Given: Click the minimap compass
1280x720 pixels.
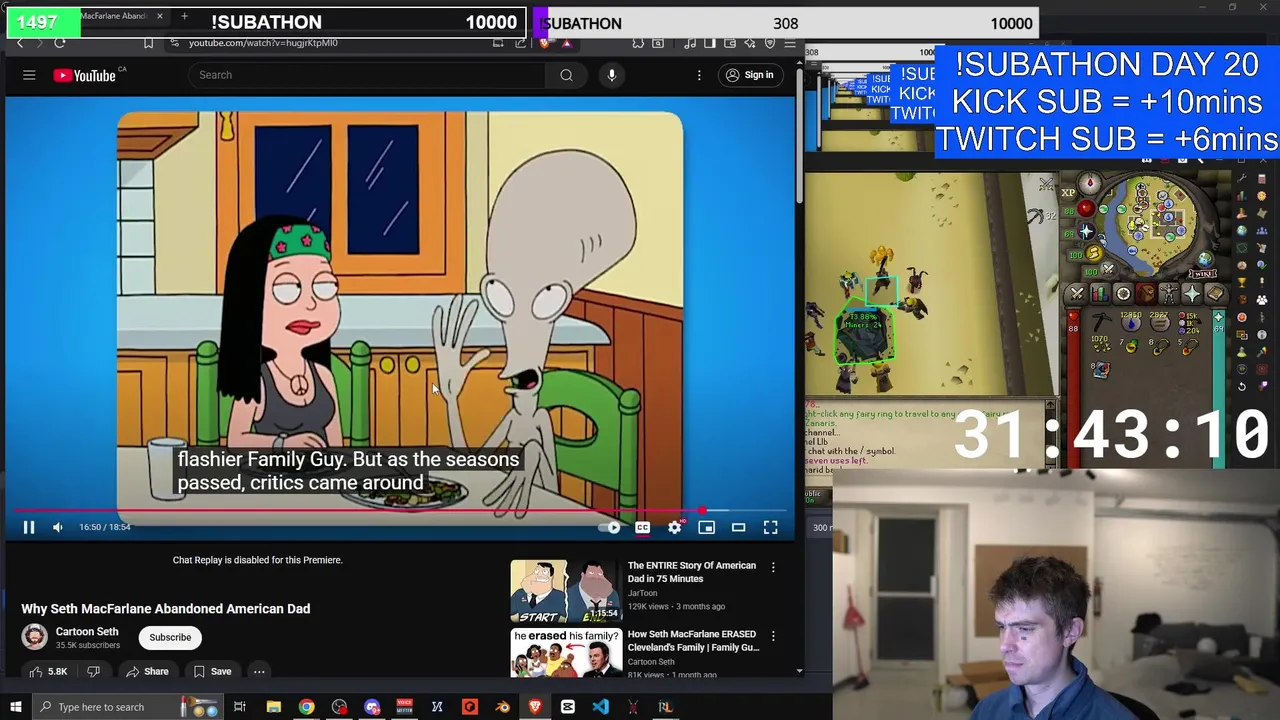Looking at the screenshot, I should click(1089, 183).
